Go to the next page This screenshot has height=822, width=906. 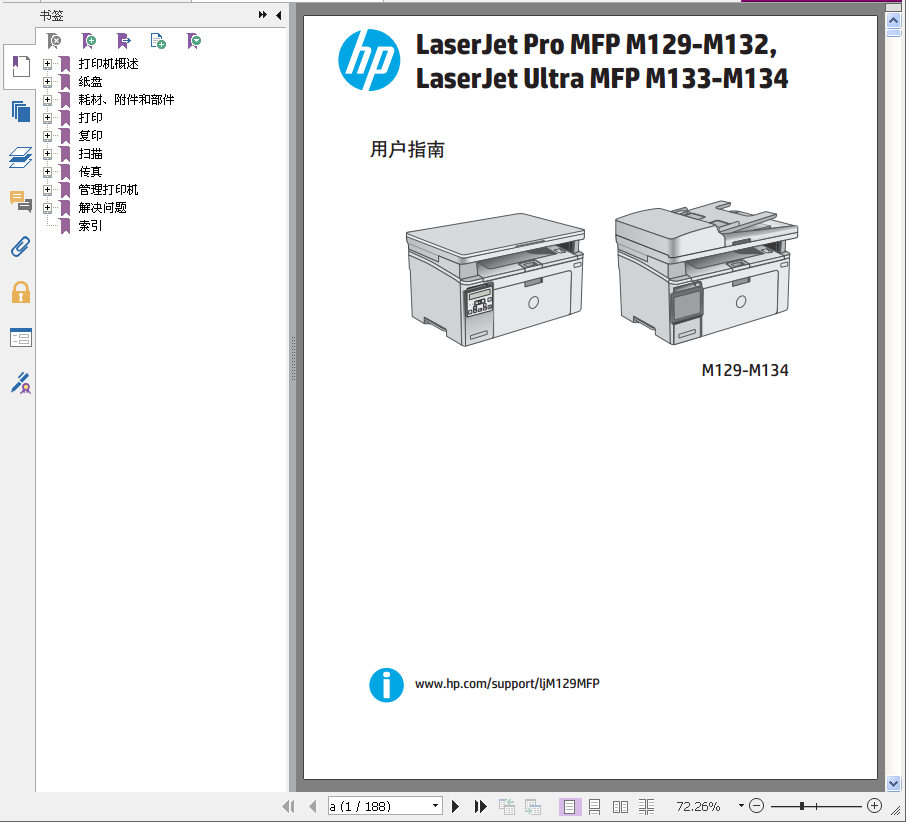(455, 806)
